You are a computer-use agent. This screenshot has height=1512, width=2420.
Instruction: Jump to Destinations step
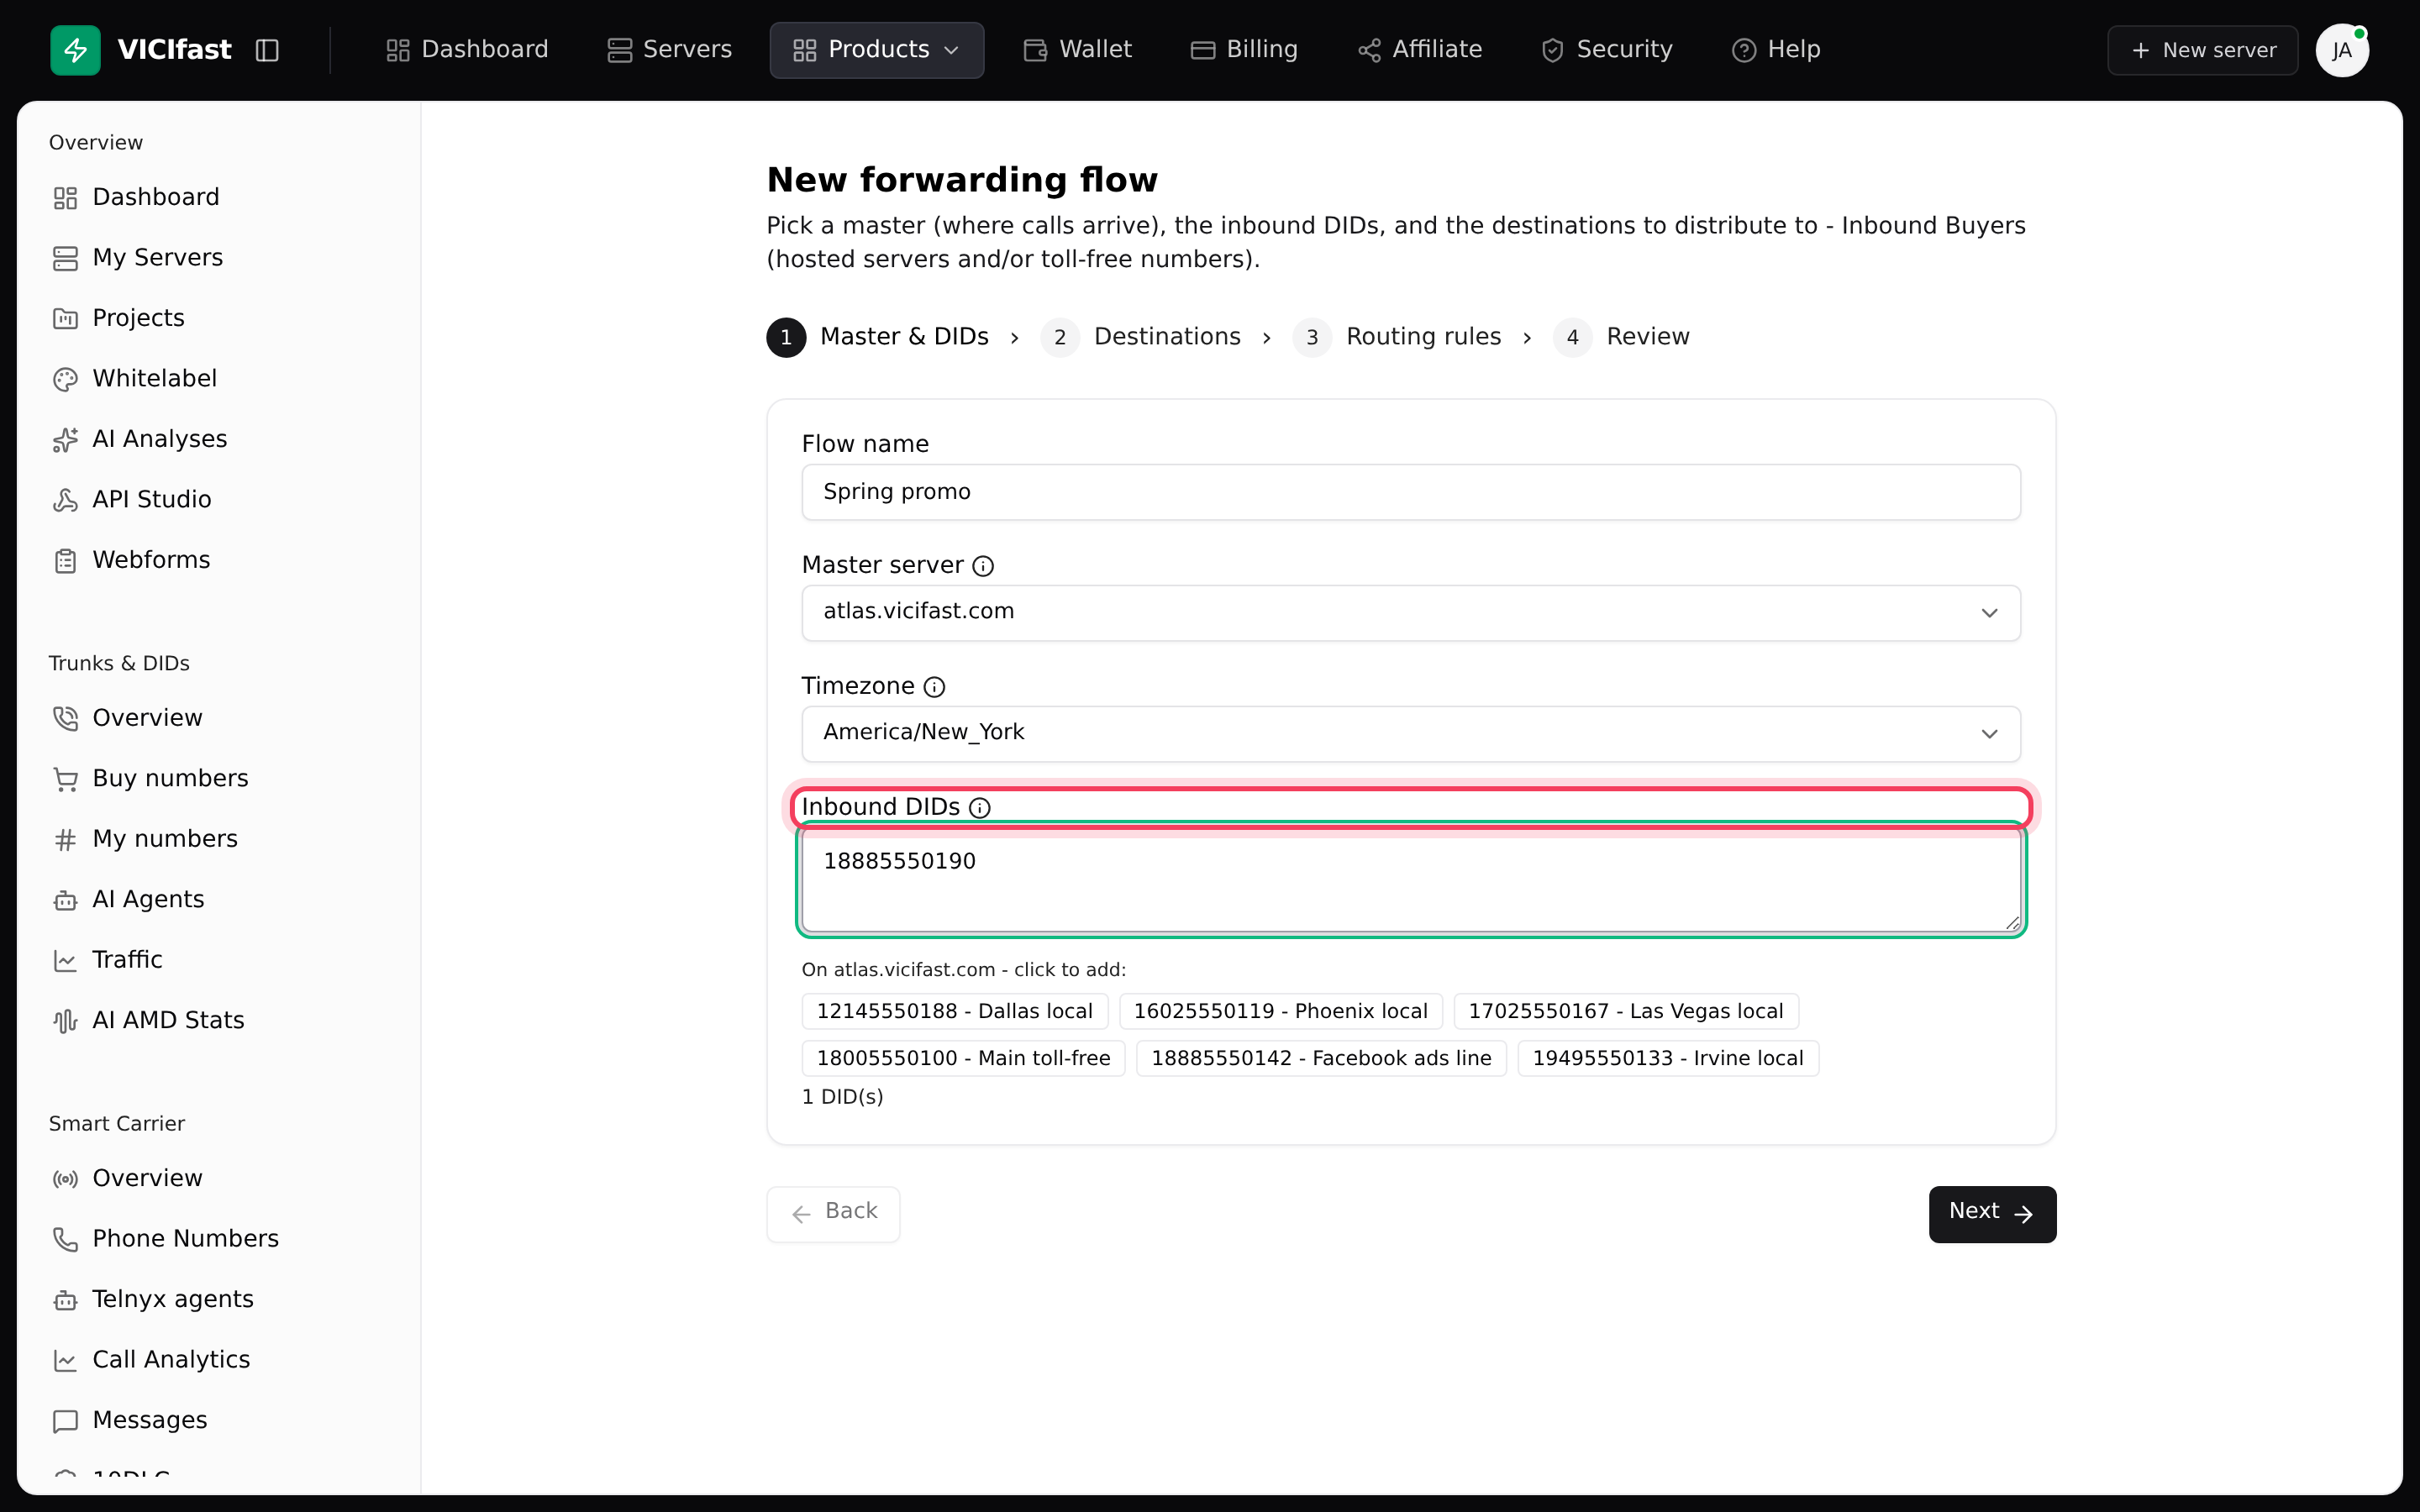1141,337
